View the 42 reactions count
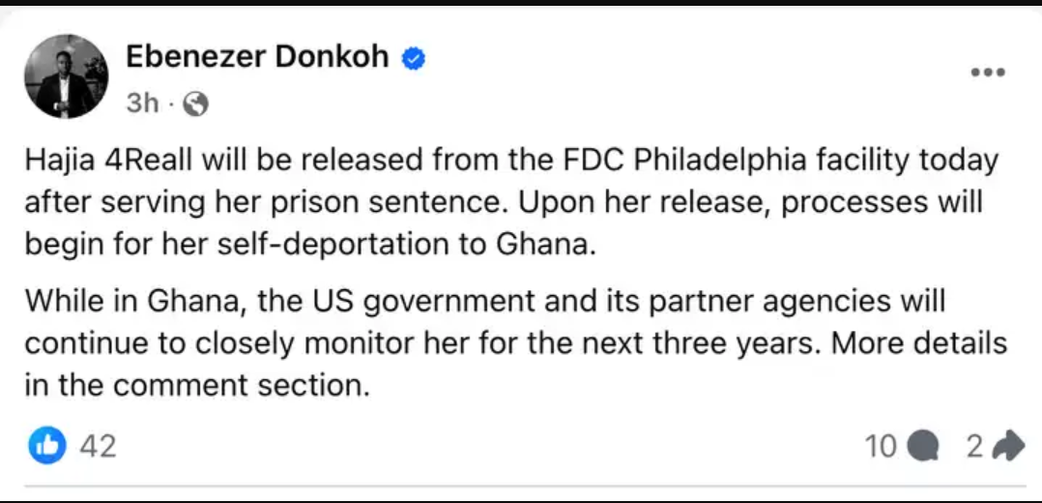 click(x=98, y=446)
